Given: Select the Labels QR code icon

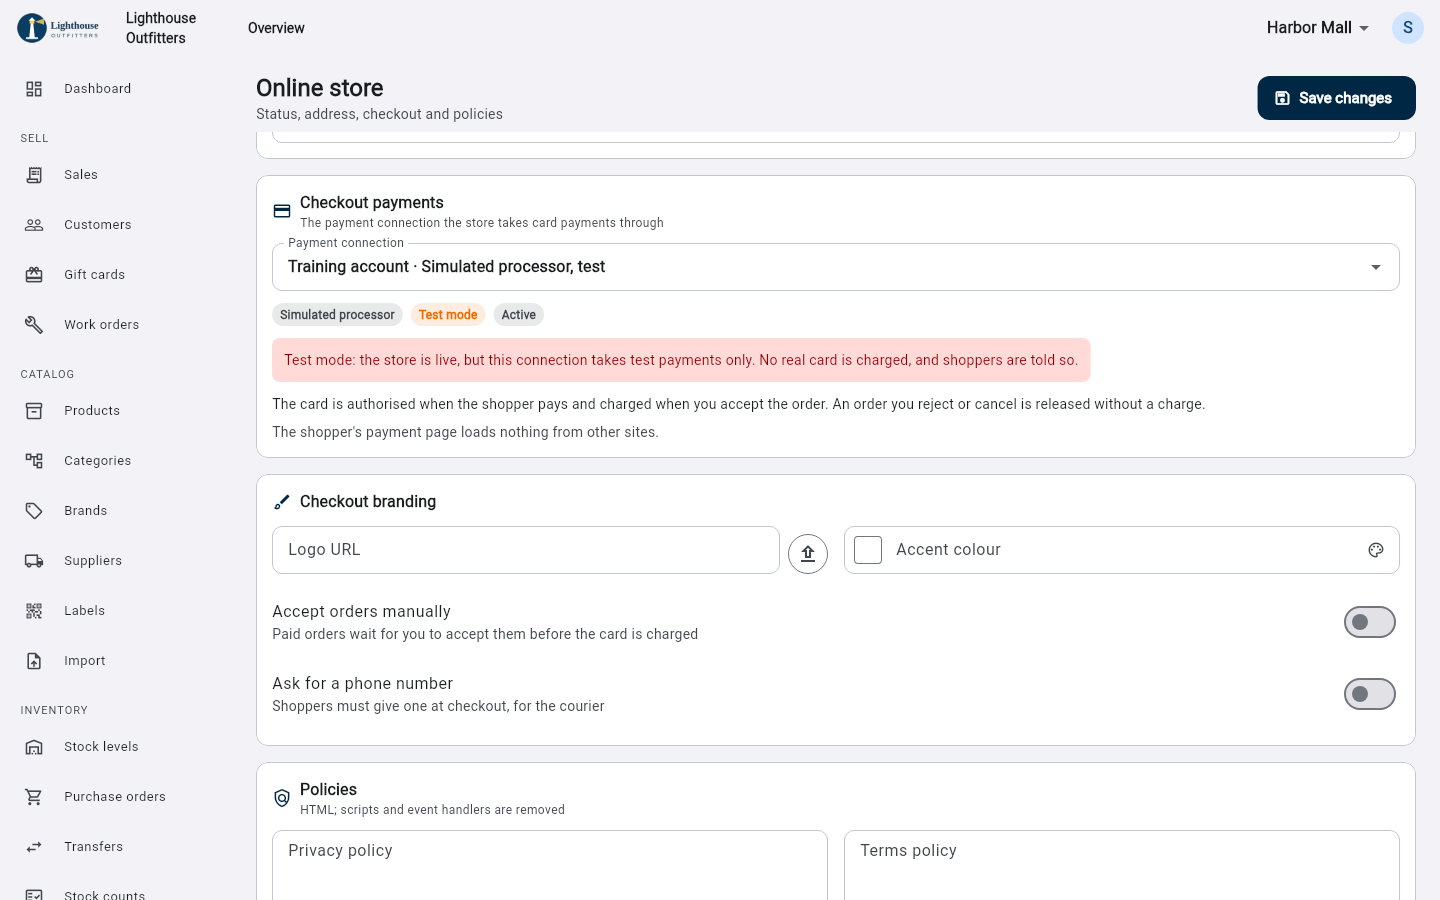Looking at the screenshot, I should [x=34, y=611].
